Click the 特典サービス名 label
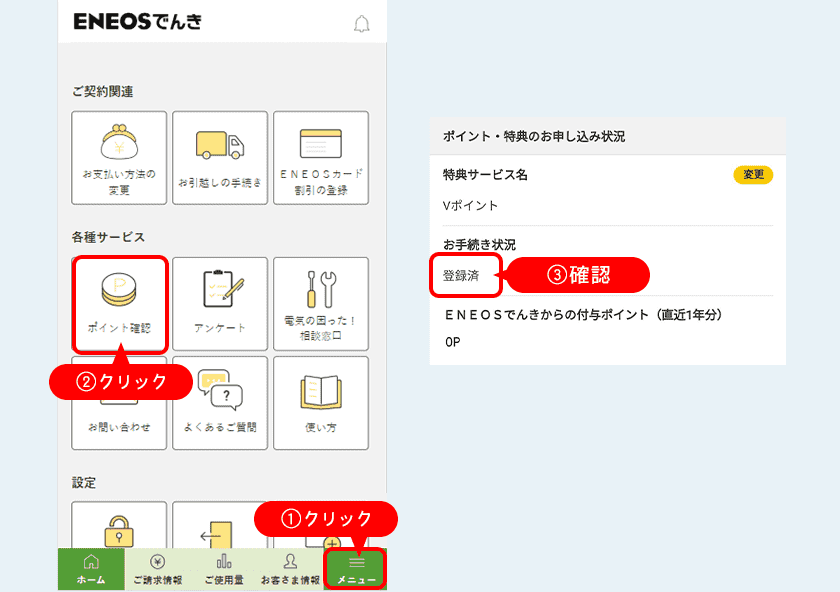This screenshot has height=592, width=840. tap(485, 175)
